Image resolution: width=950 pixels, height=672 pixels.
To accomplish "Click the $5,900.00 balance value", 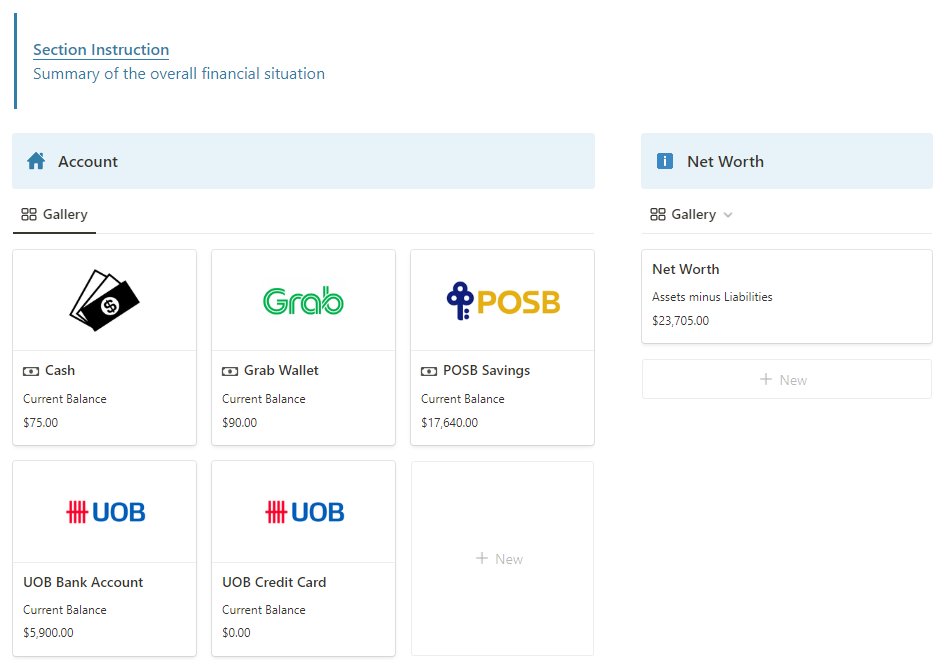I will (48, 633).
